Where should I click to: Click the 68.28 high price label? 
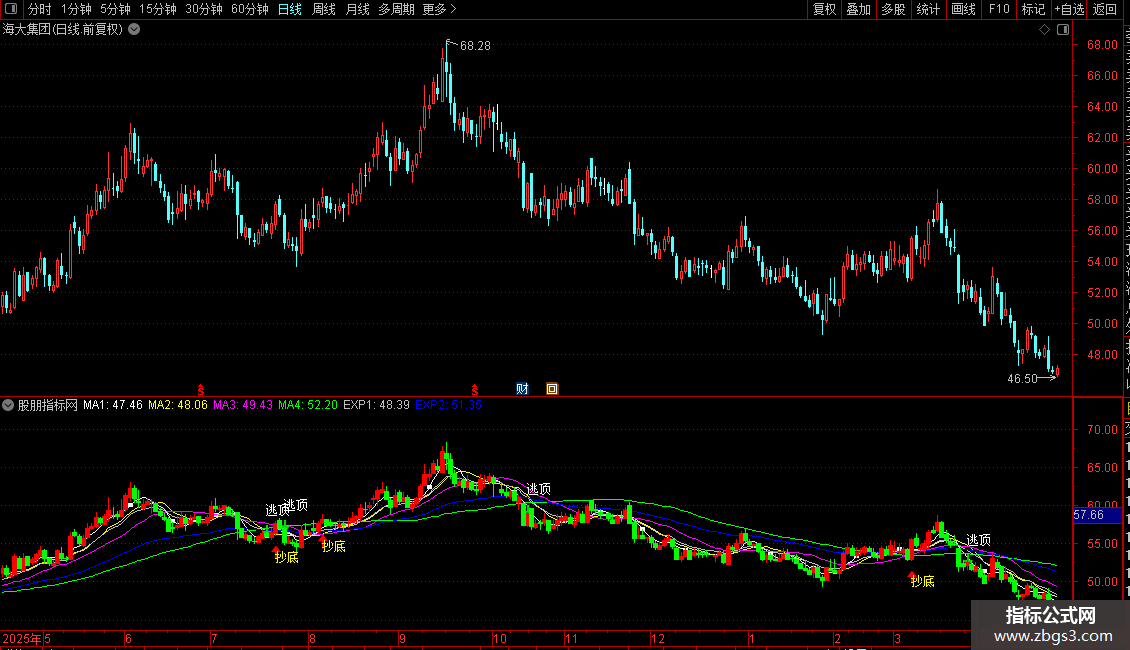tap(475, 45)
